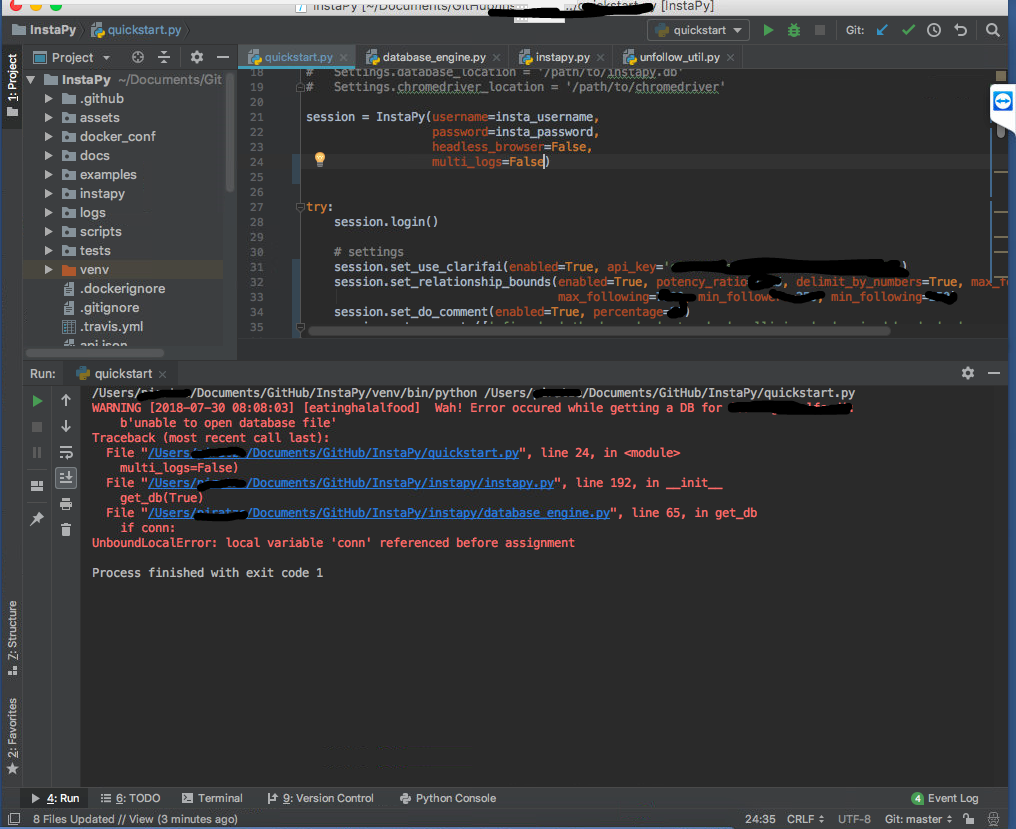The width and height of the screenshot is (1016, 829).
Task: Click the Project tree horizontal scrollbar
Action: (95, 353)
